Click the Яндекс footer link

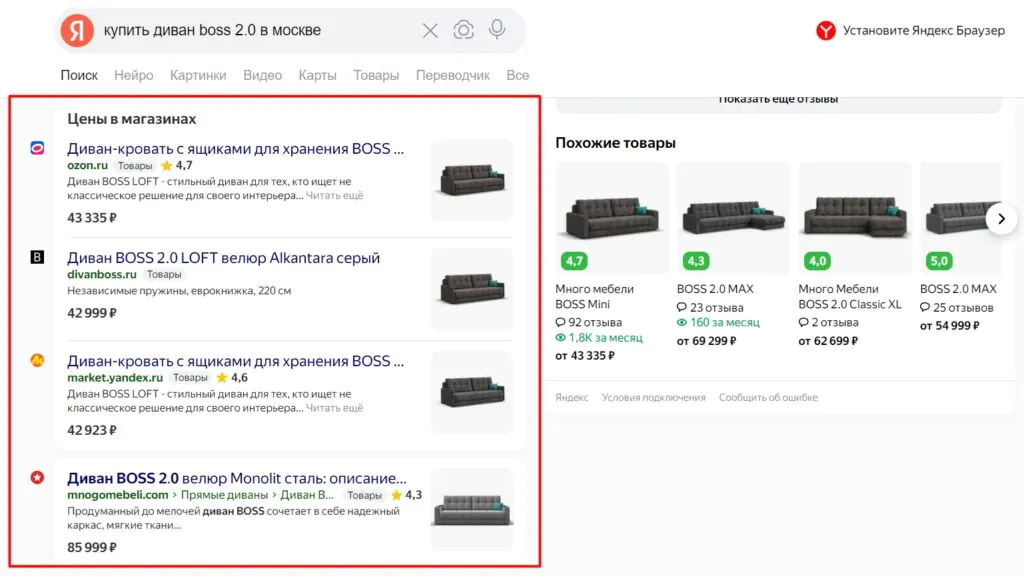(571, 397)
